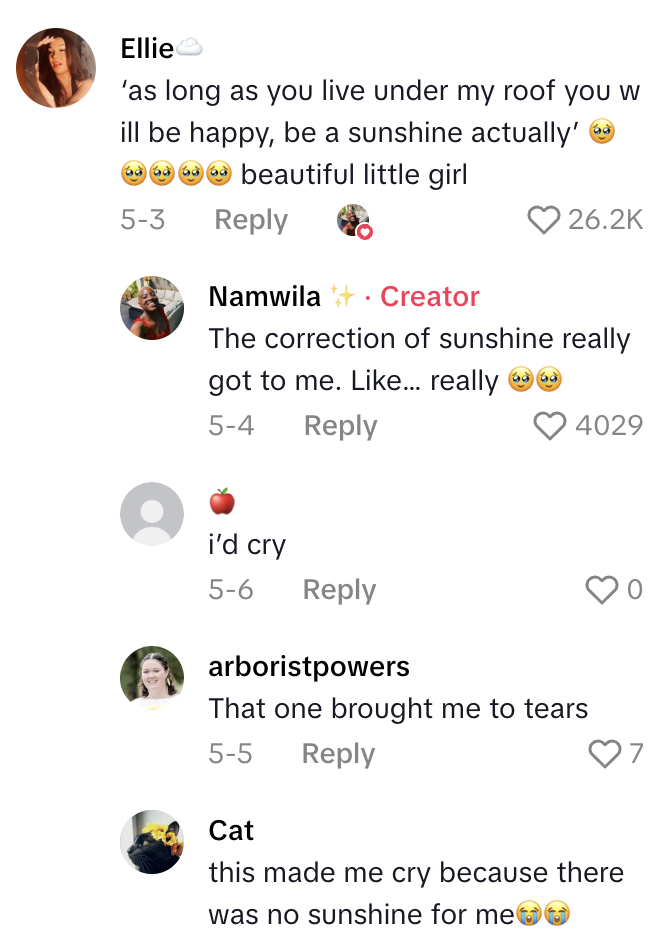Tap the blank gray avatar of the apple-emoji user
670x940 pixels.
pos(152,513)
